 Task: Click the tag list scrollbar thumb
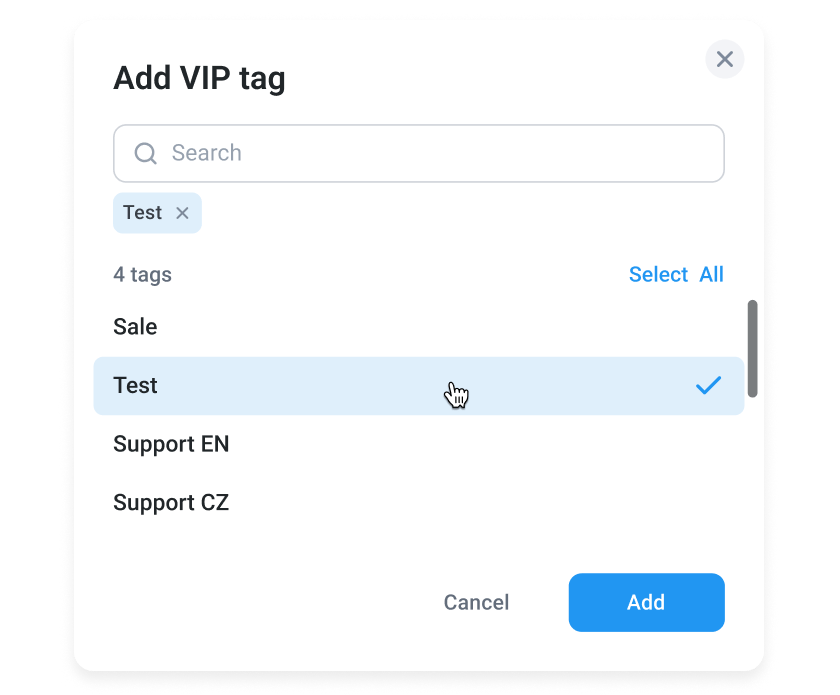752,349
